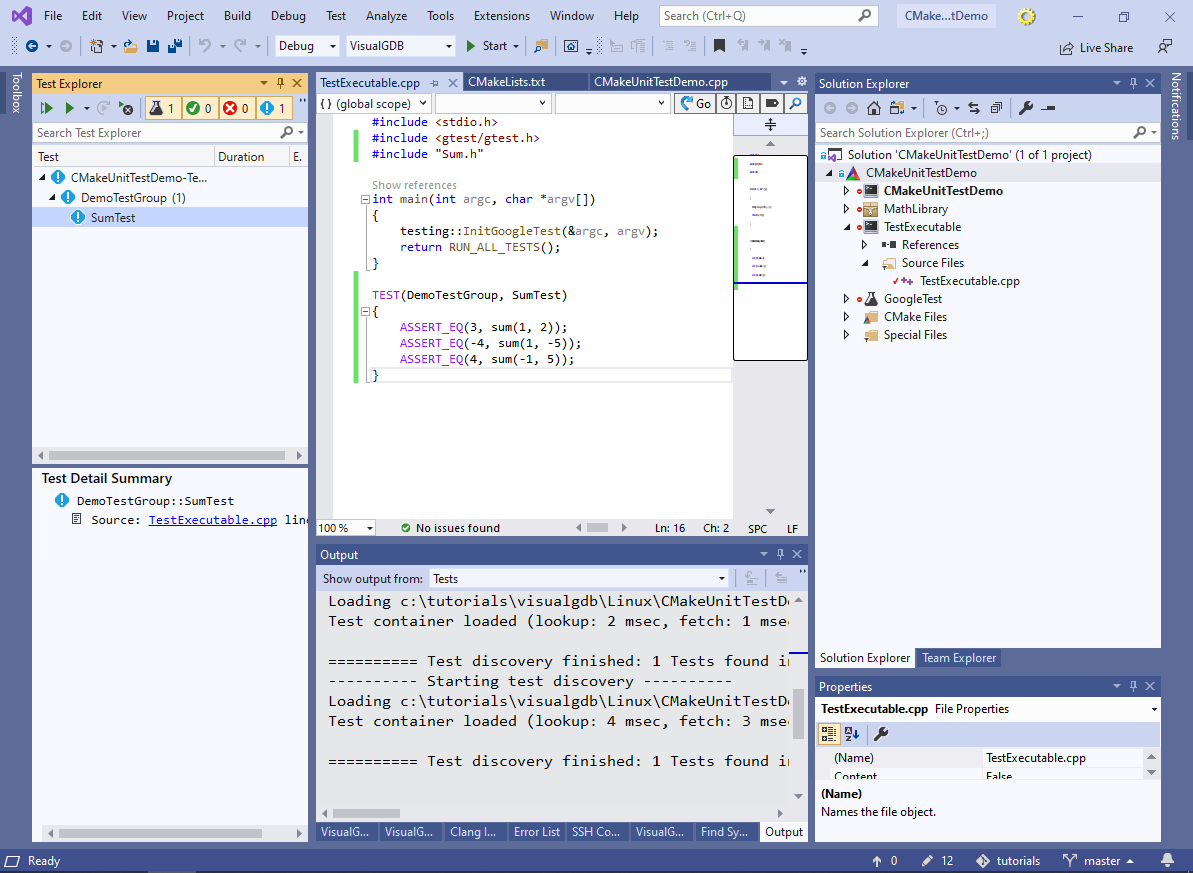Screen dimensions: 1193x873
Task: Open the Debug configuration dropdown
Action: [308, 46]
